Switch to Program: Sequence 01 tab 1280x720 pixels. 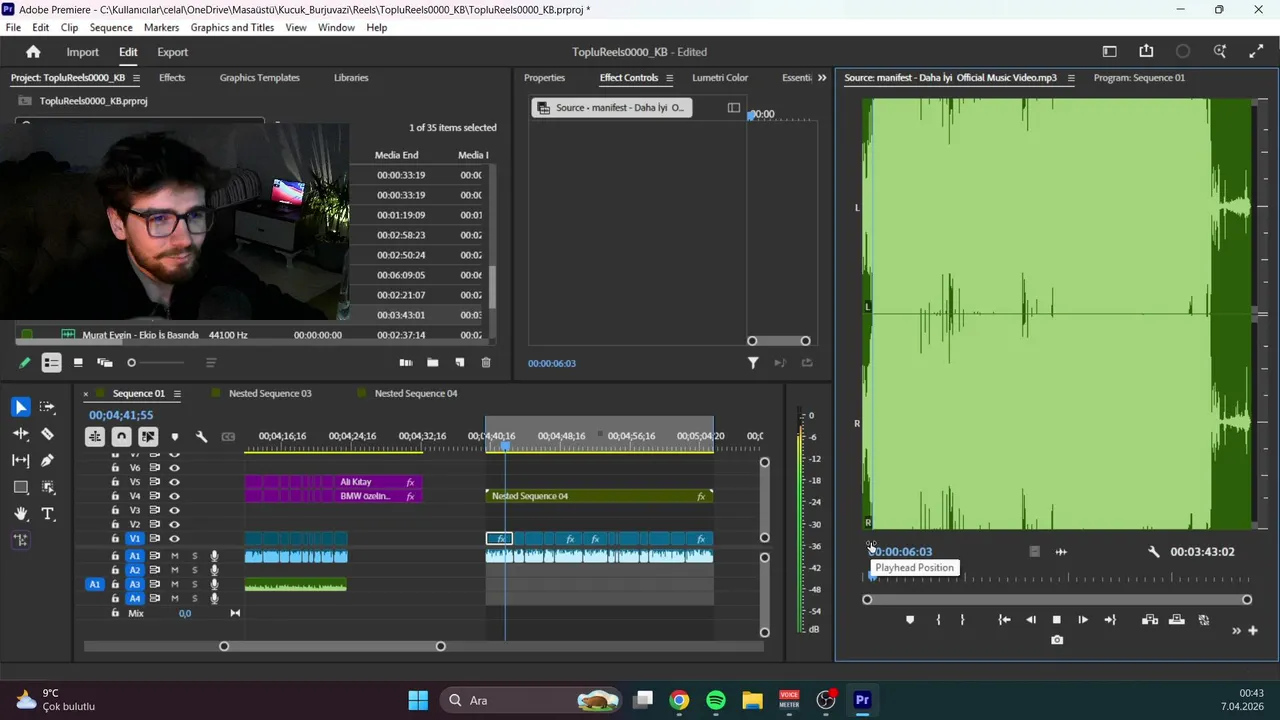point(1139,78)
